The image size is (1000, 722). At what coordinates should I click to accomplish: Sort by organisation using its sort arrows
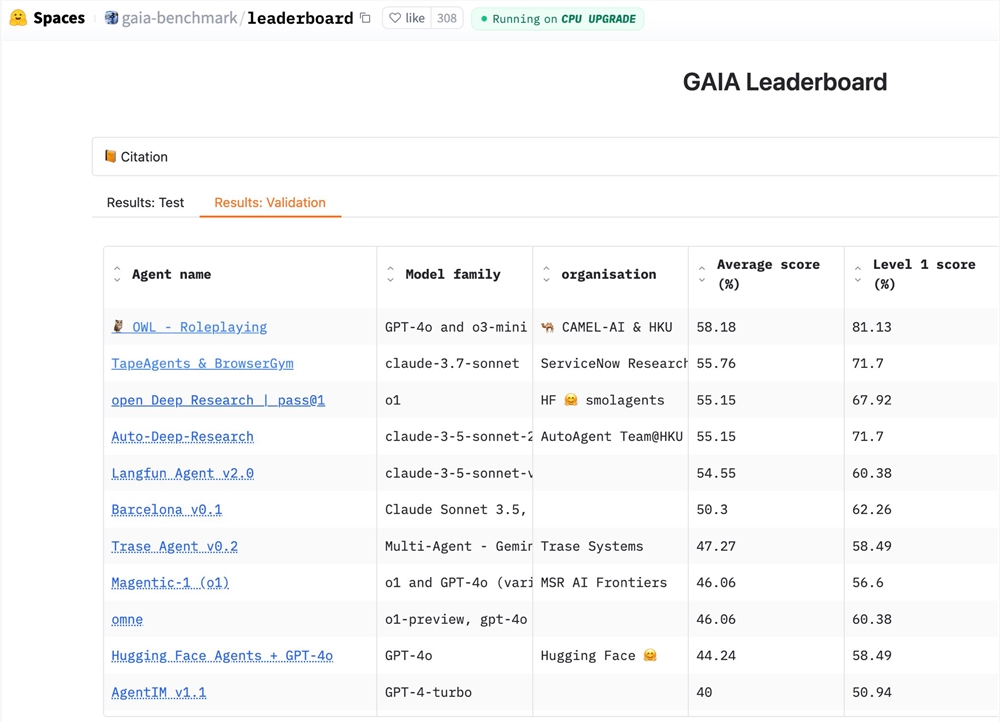(546, 274)
